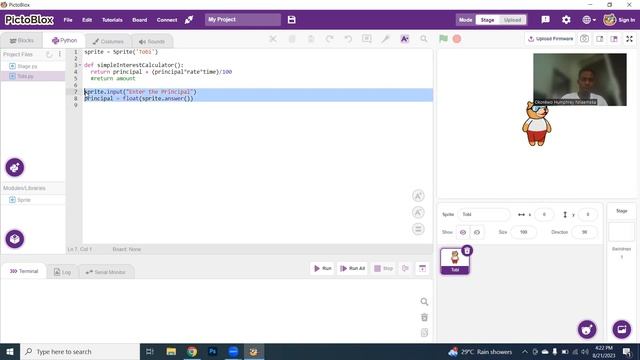640x360 pixels.
Task: Click the refresh icon beside Project Files
Action: (49, 54)
